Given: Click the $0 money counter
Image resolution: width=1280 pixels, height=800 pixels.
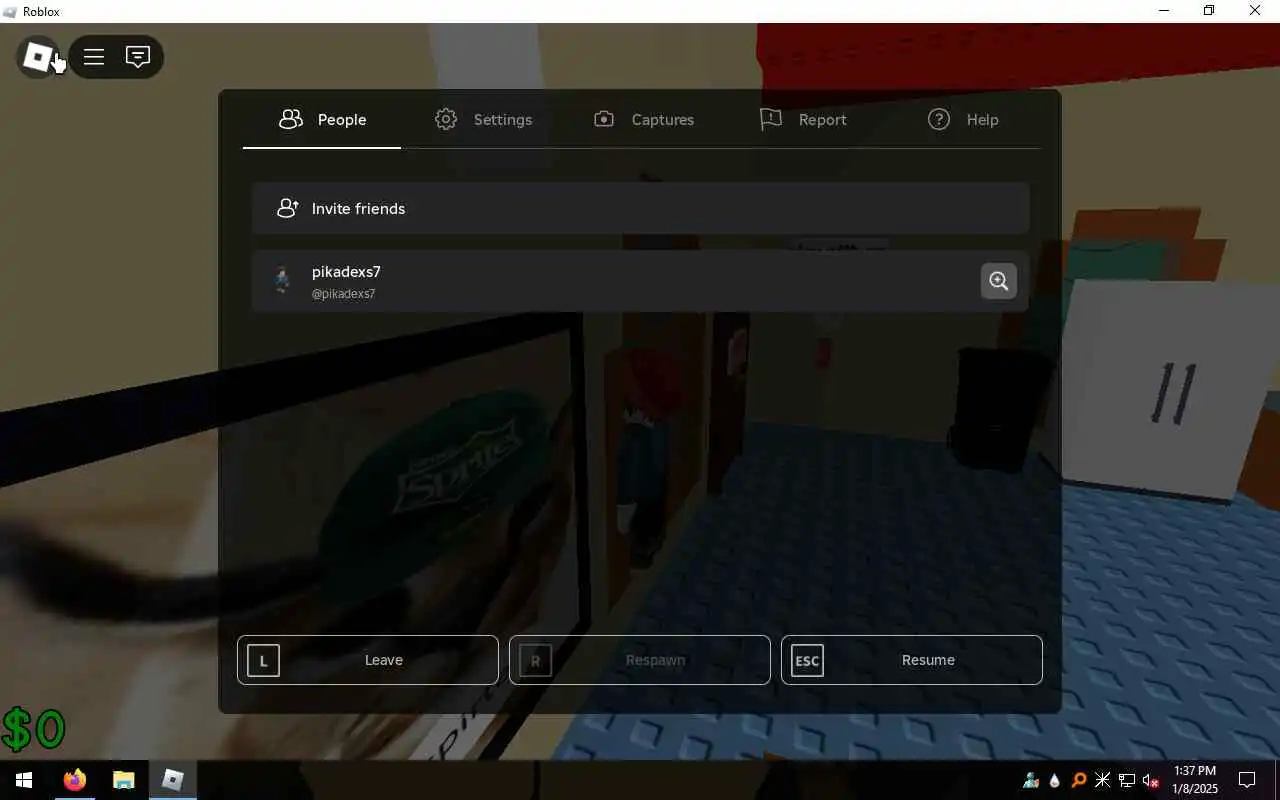Looking at the screenshot, I should pyautogui.click(x=33, y=729).
